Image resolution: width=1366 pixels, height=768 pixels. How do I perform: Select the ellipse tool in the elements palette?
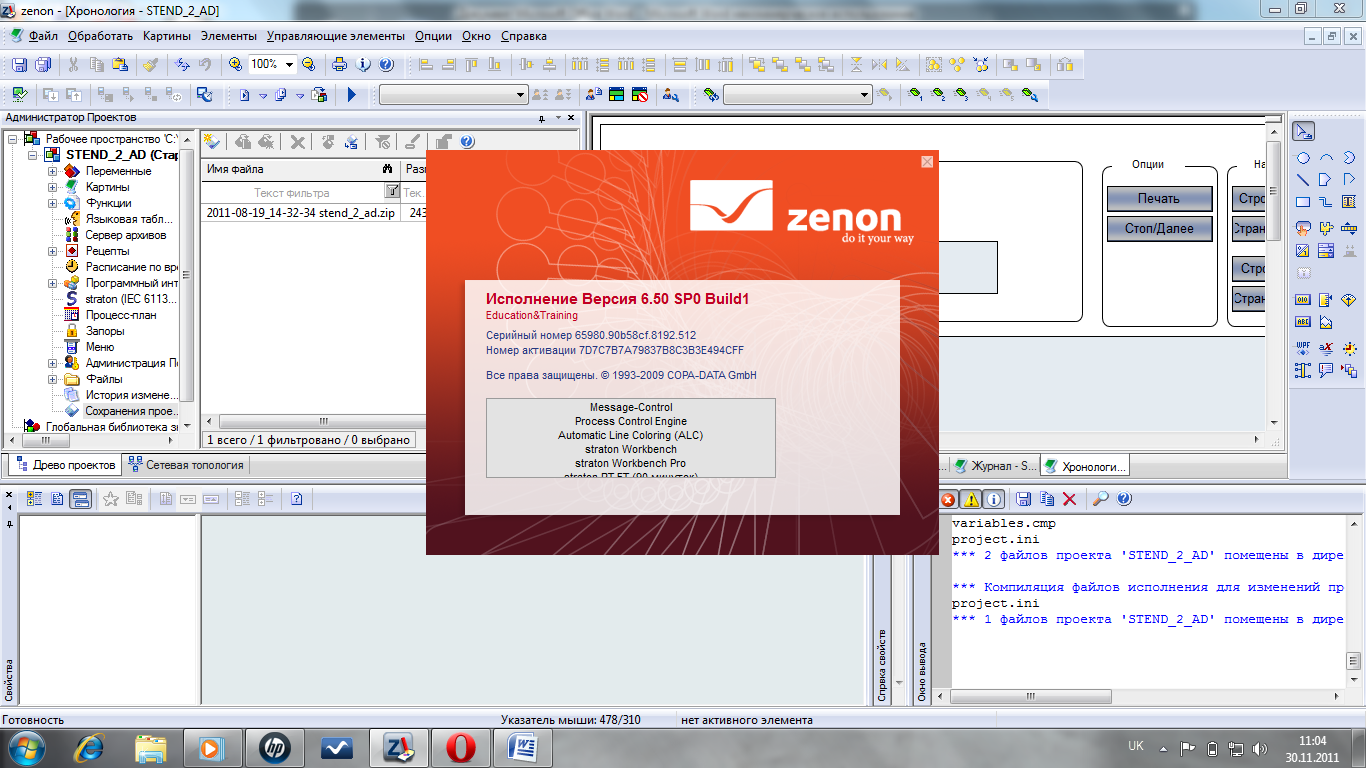1303,158
